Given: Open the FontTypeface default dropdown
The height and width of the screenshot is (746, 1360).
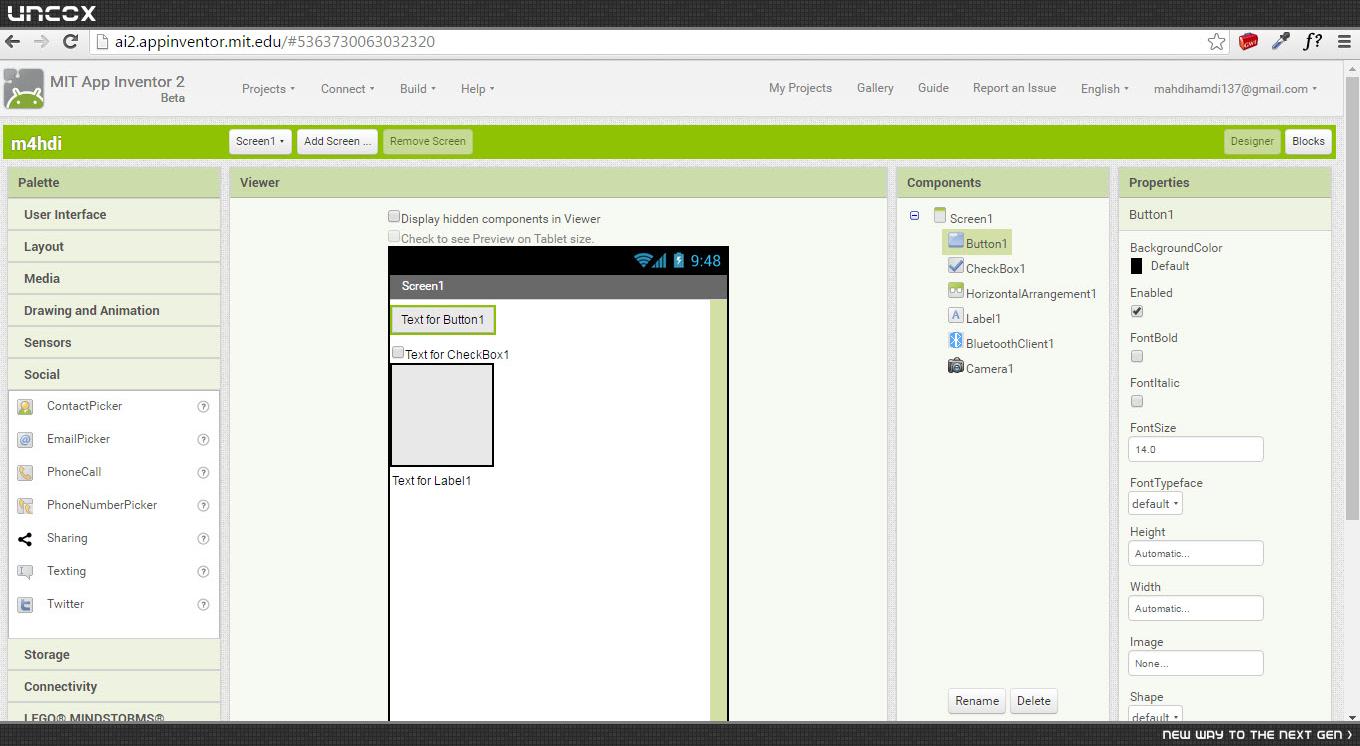Looking at the screenshot, I should click(x=1155, y=504).
